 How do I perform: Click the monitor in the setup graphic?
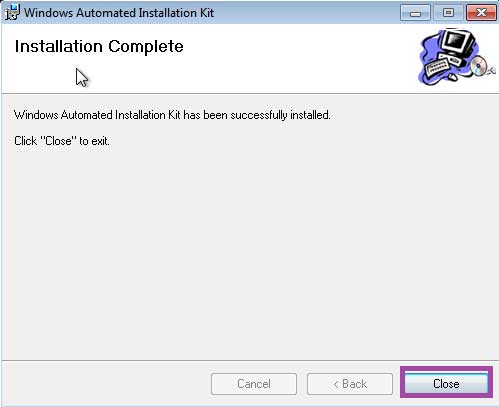coord(457,43)
